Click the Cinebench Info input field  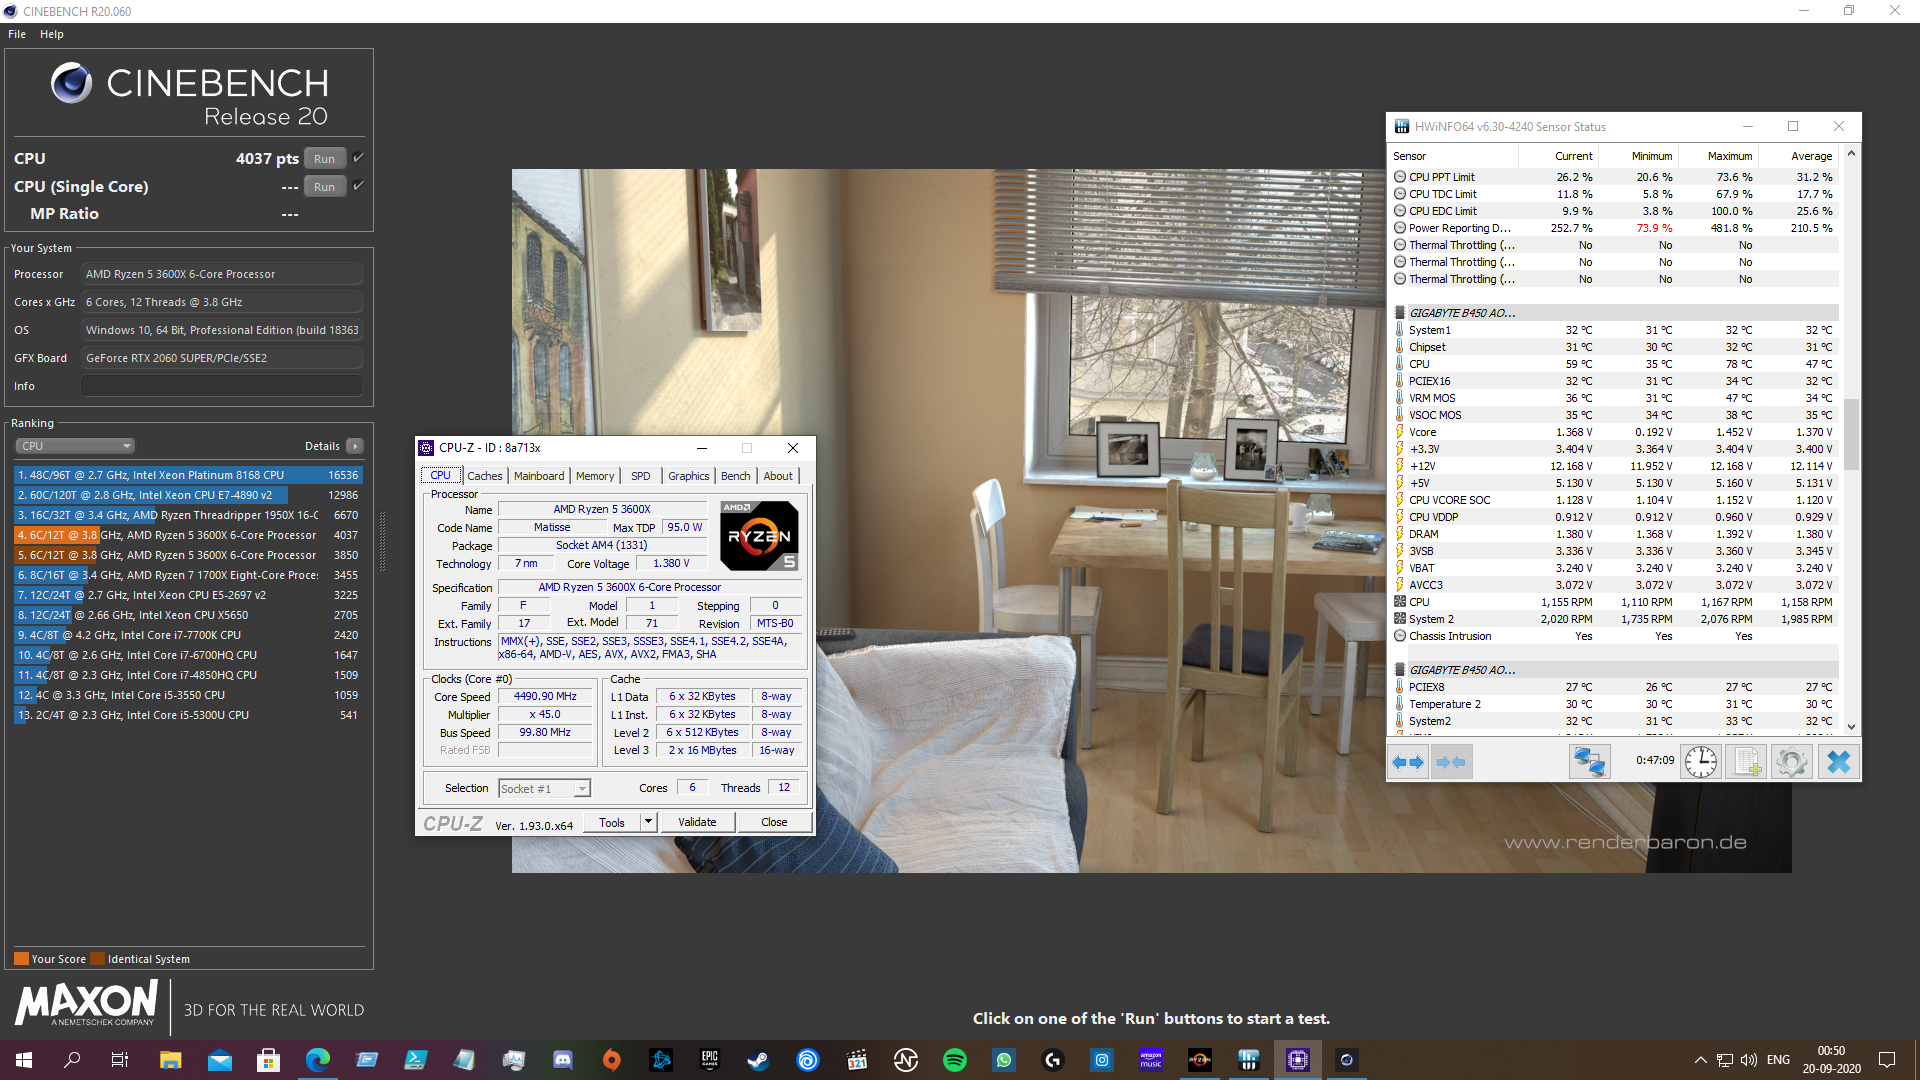coord(222,386)
